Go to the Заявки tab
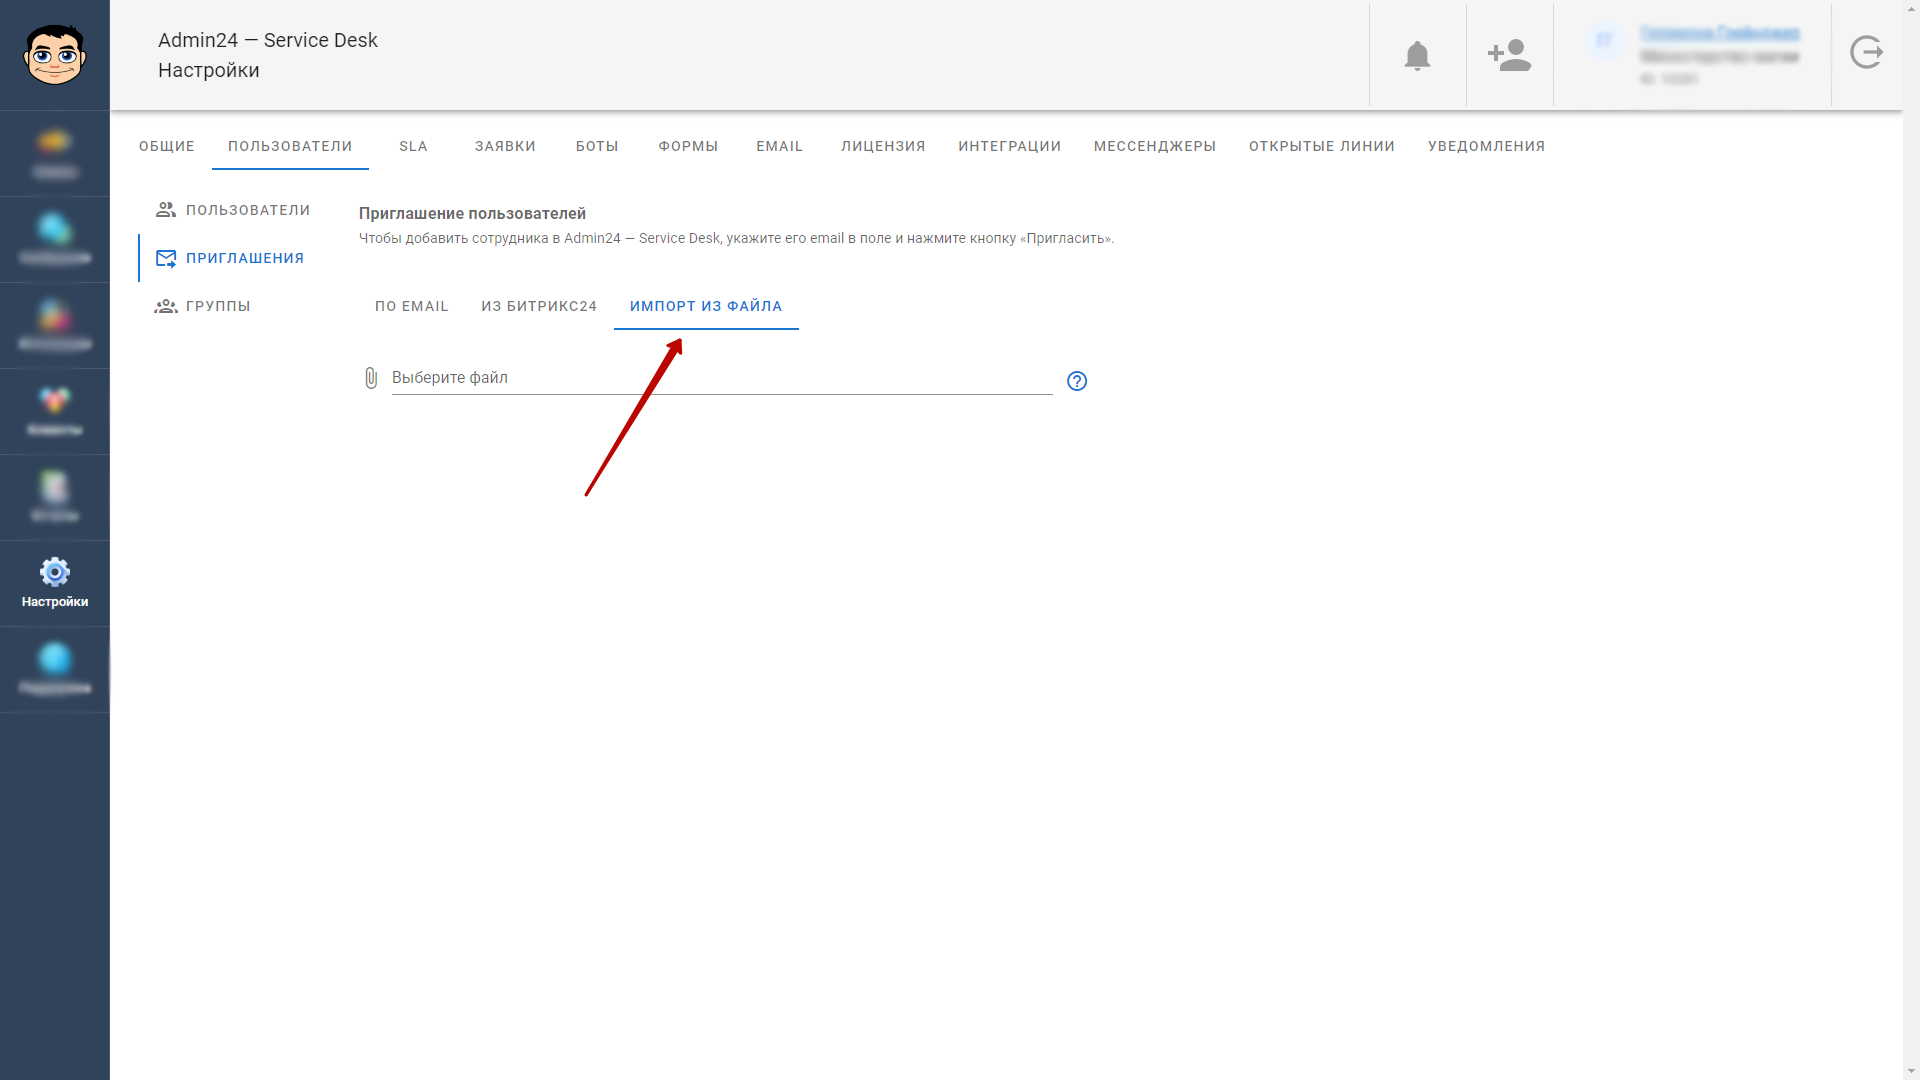 [x=505, y=146]
